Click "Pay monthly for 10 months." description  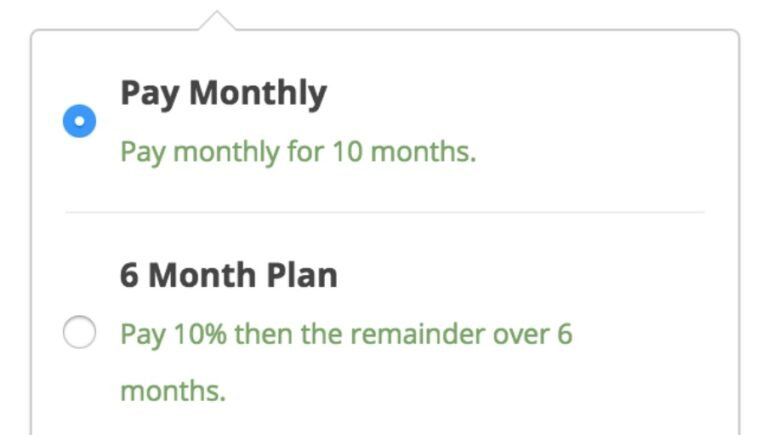[298, 154]
